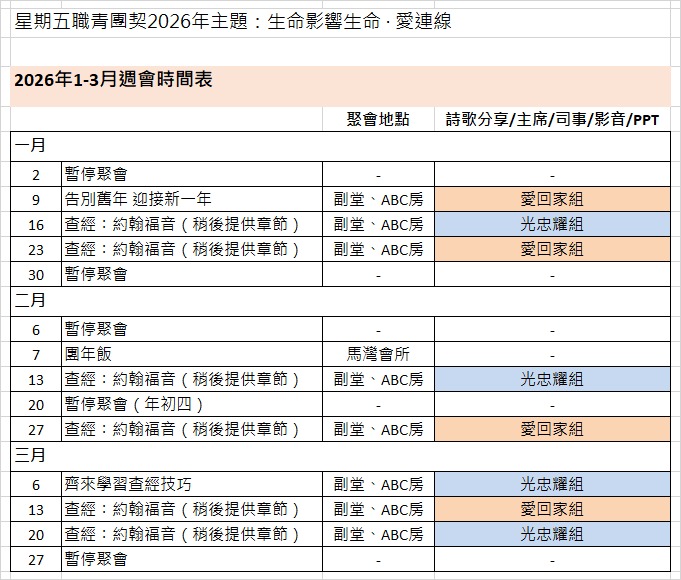Select the 聚會地點 column header
681x580 pixels.
point(377,120)
